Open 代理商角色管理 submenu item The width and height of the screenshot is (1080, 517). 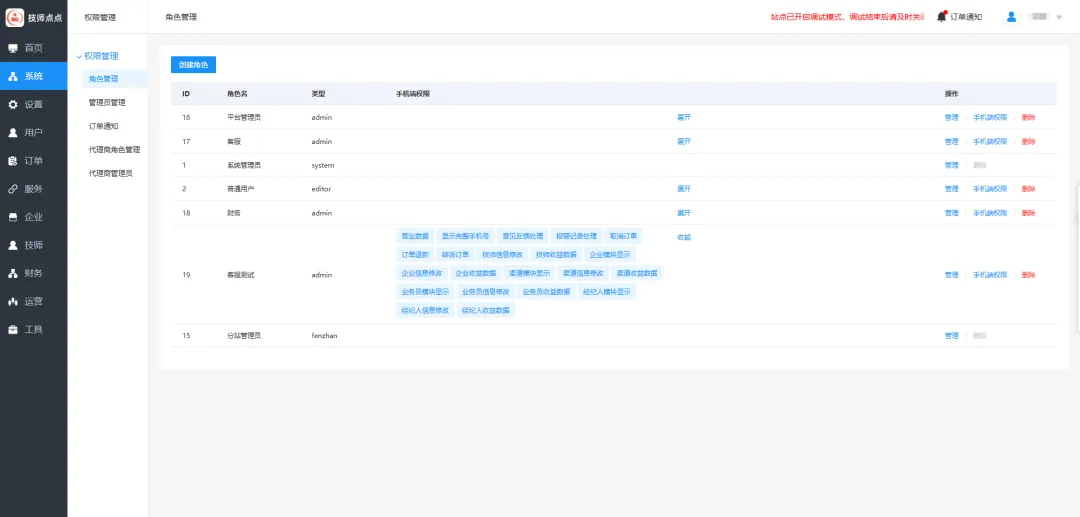tap(114, 149)
